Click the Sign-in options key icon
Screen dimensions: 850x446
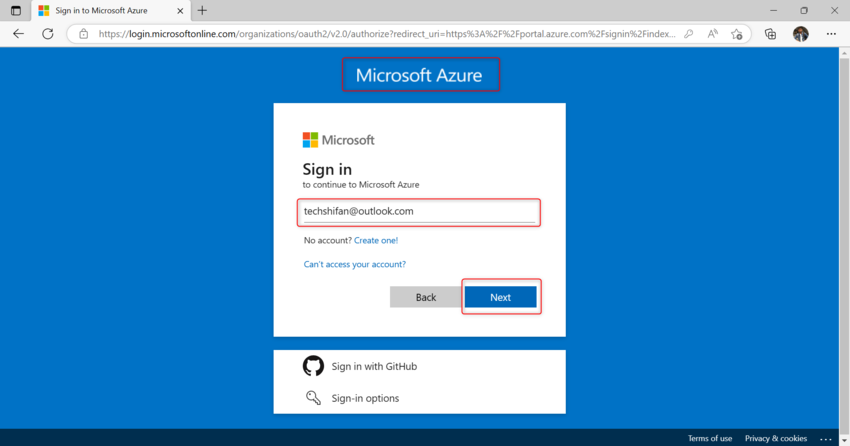313,398
